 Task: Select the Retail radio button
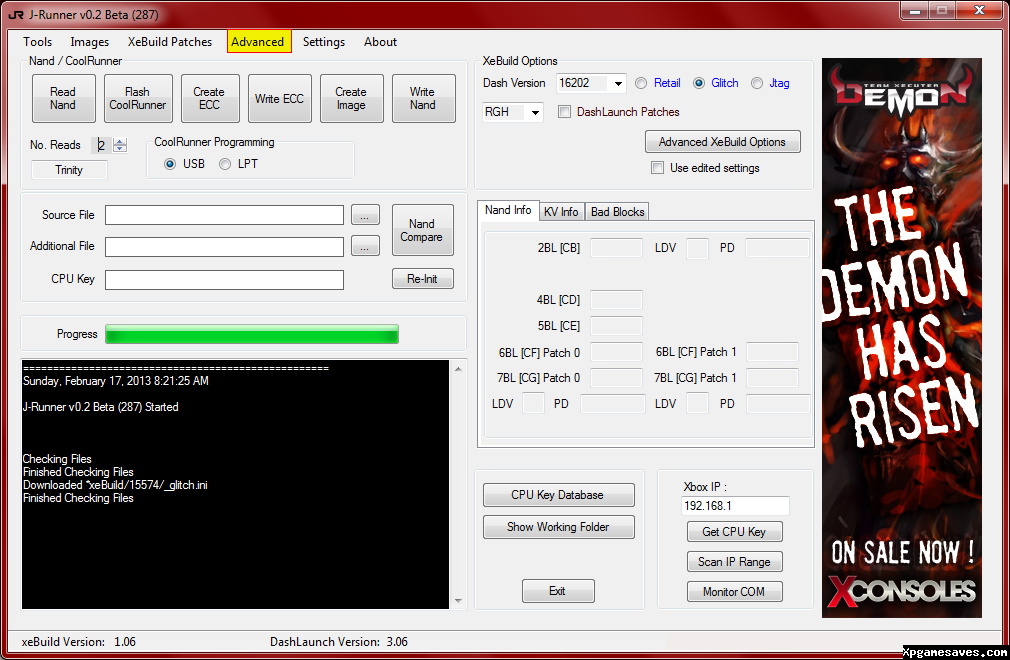coord(642,83)
